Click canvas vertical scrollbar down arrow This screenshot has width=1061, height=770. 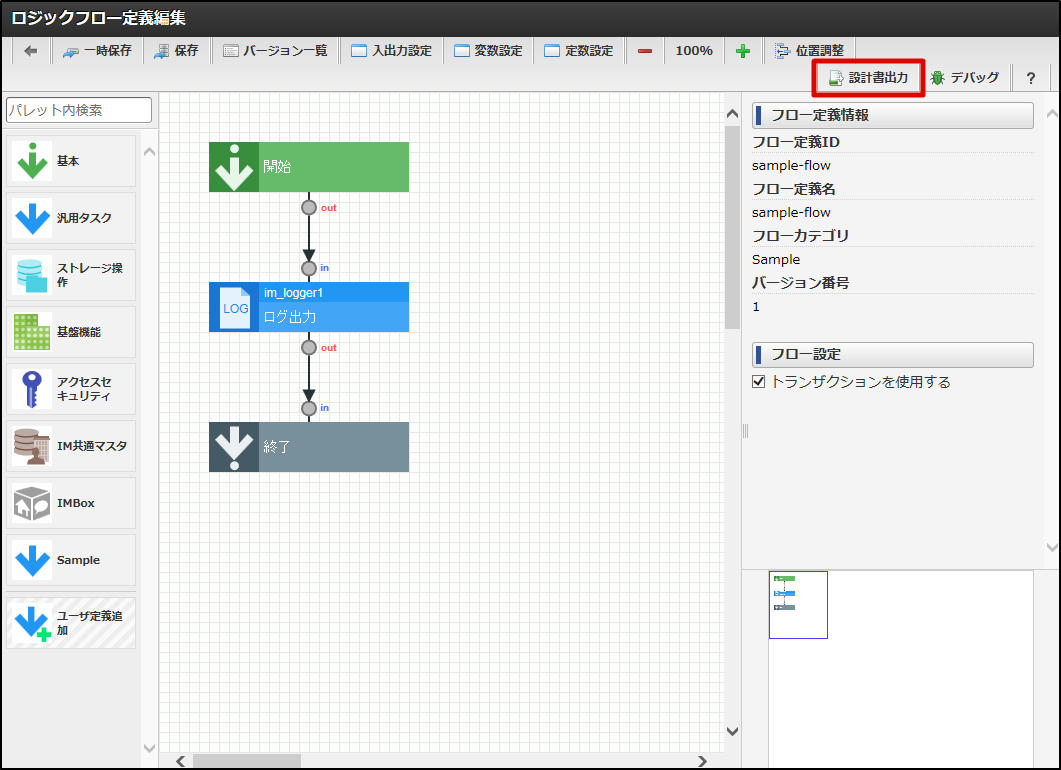(732, 731)
